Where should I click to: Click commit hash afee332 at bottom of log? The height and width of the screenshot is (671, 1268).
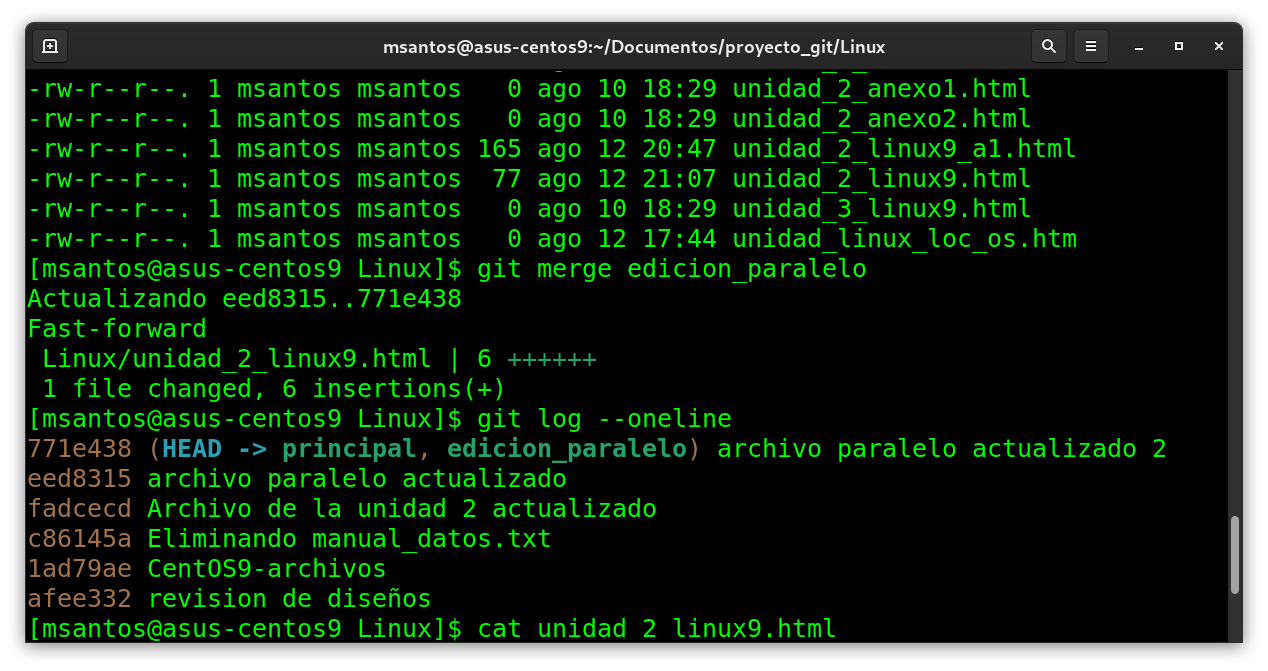point(79,599)
